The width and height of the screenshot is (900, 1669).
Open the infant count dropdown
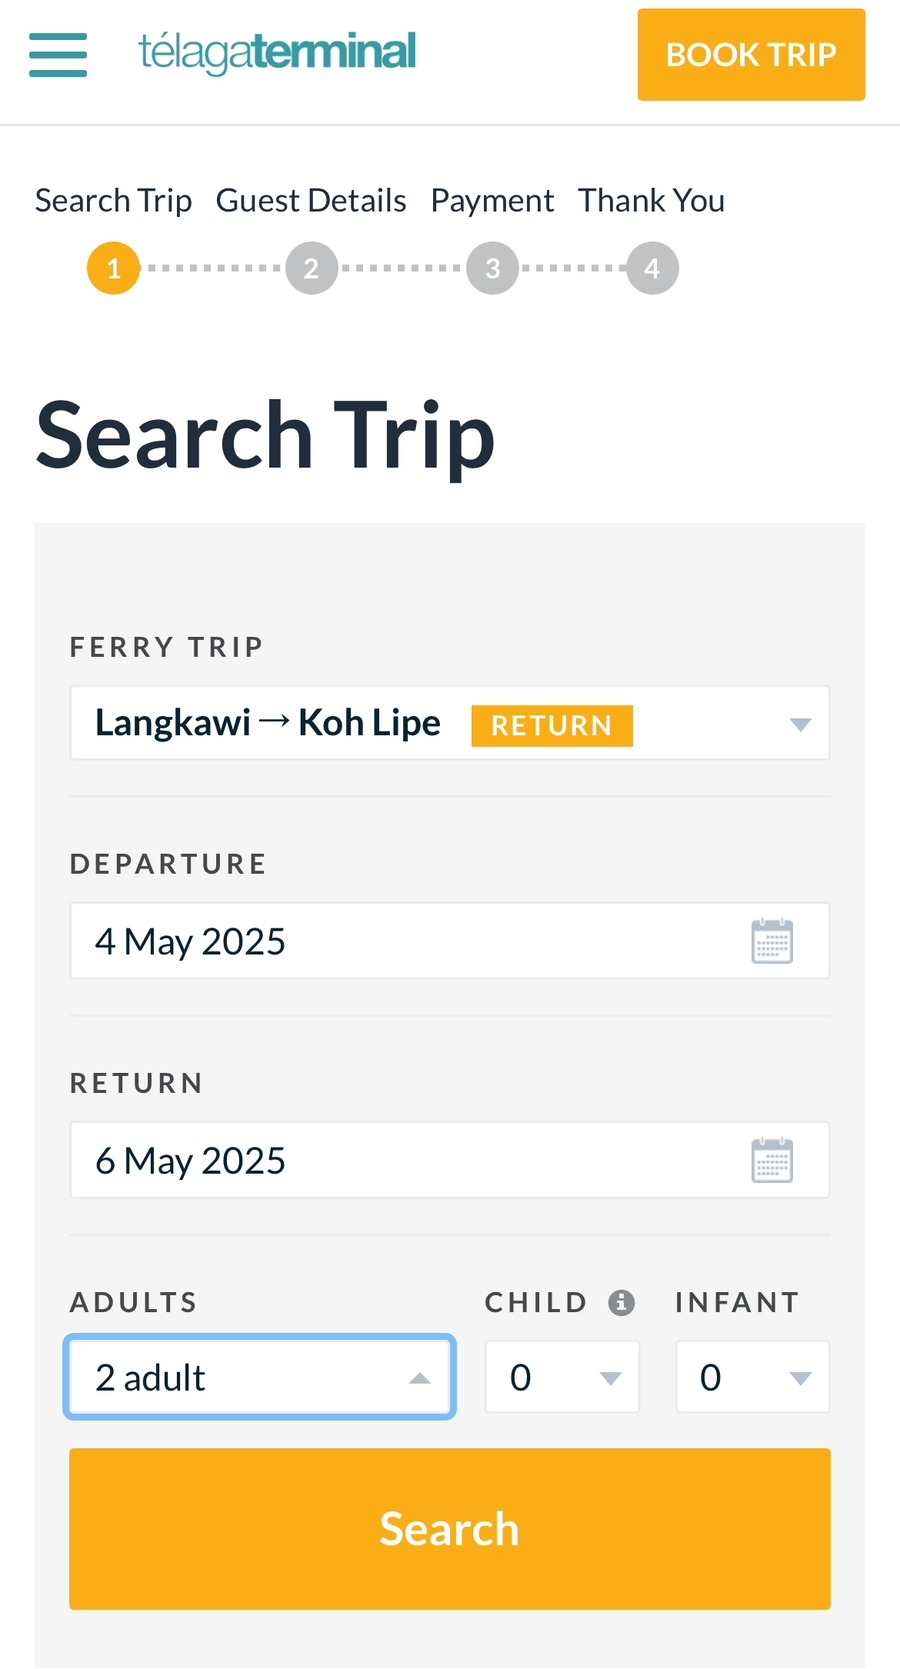pos(752,1377)
